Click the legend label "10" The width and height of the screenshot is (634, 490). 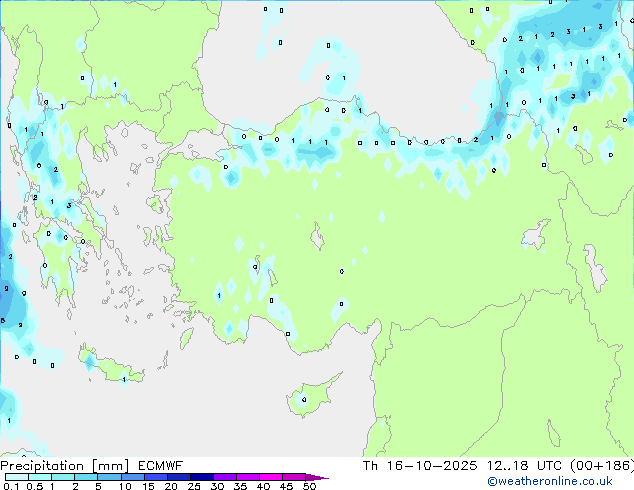pos(125,486)
